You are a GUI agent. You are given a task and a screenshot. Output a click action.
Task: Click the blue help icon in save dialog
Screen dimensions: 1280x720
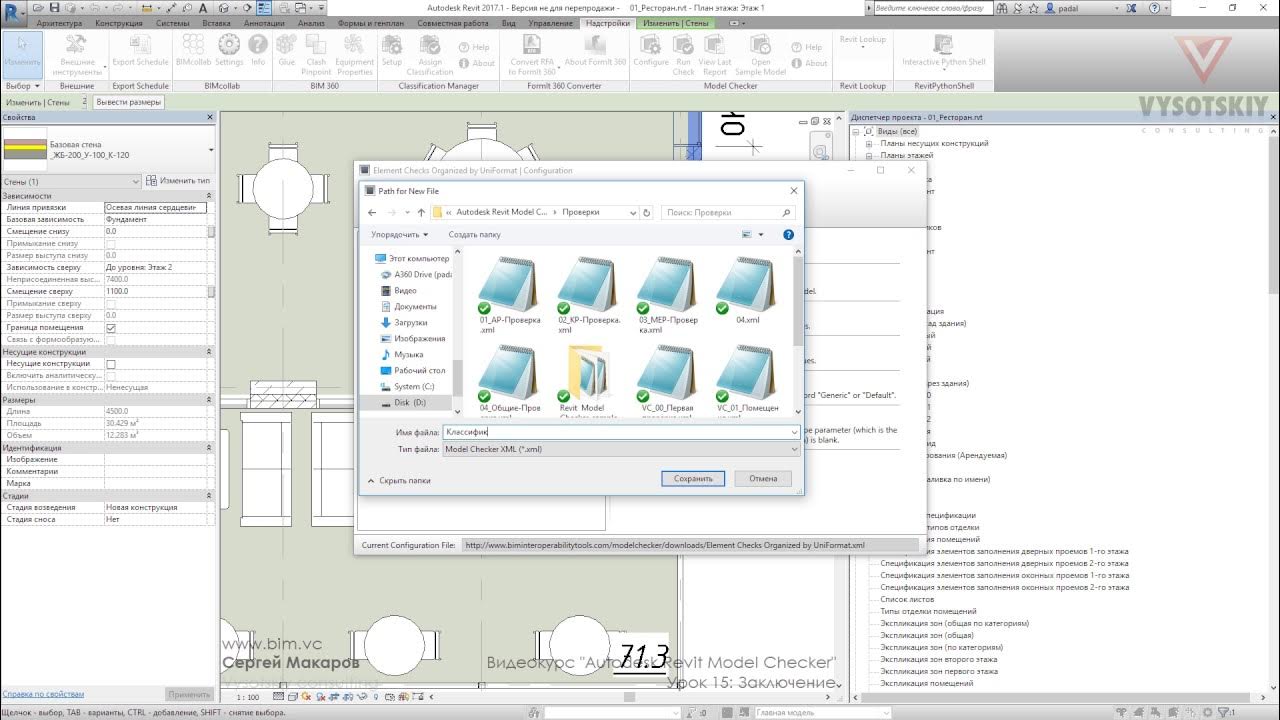[788, 234]
